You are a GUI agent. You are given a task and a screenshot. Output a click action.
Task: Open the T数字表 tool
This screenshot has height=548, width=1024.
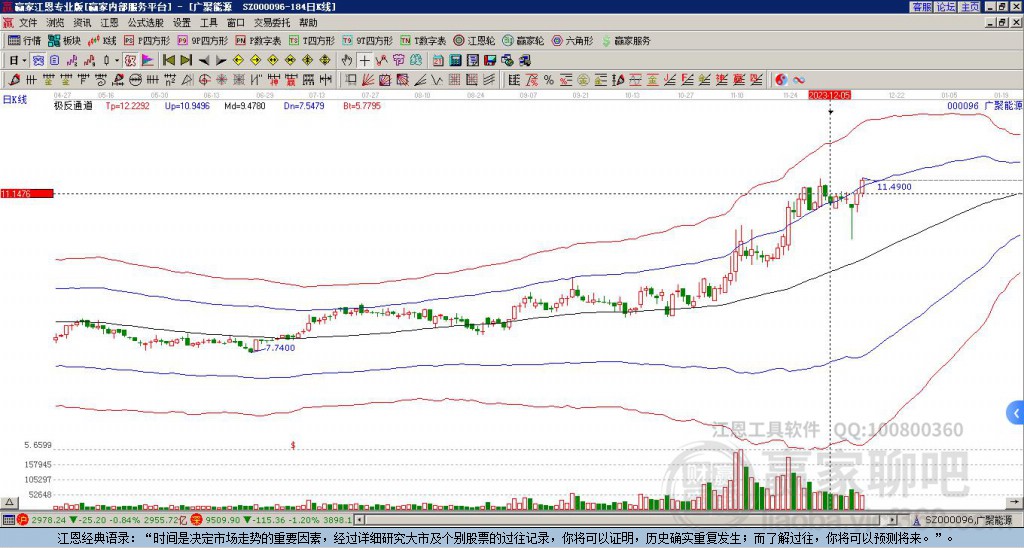pos(423,40)
